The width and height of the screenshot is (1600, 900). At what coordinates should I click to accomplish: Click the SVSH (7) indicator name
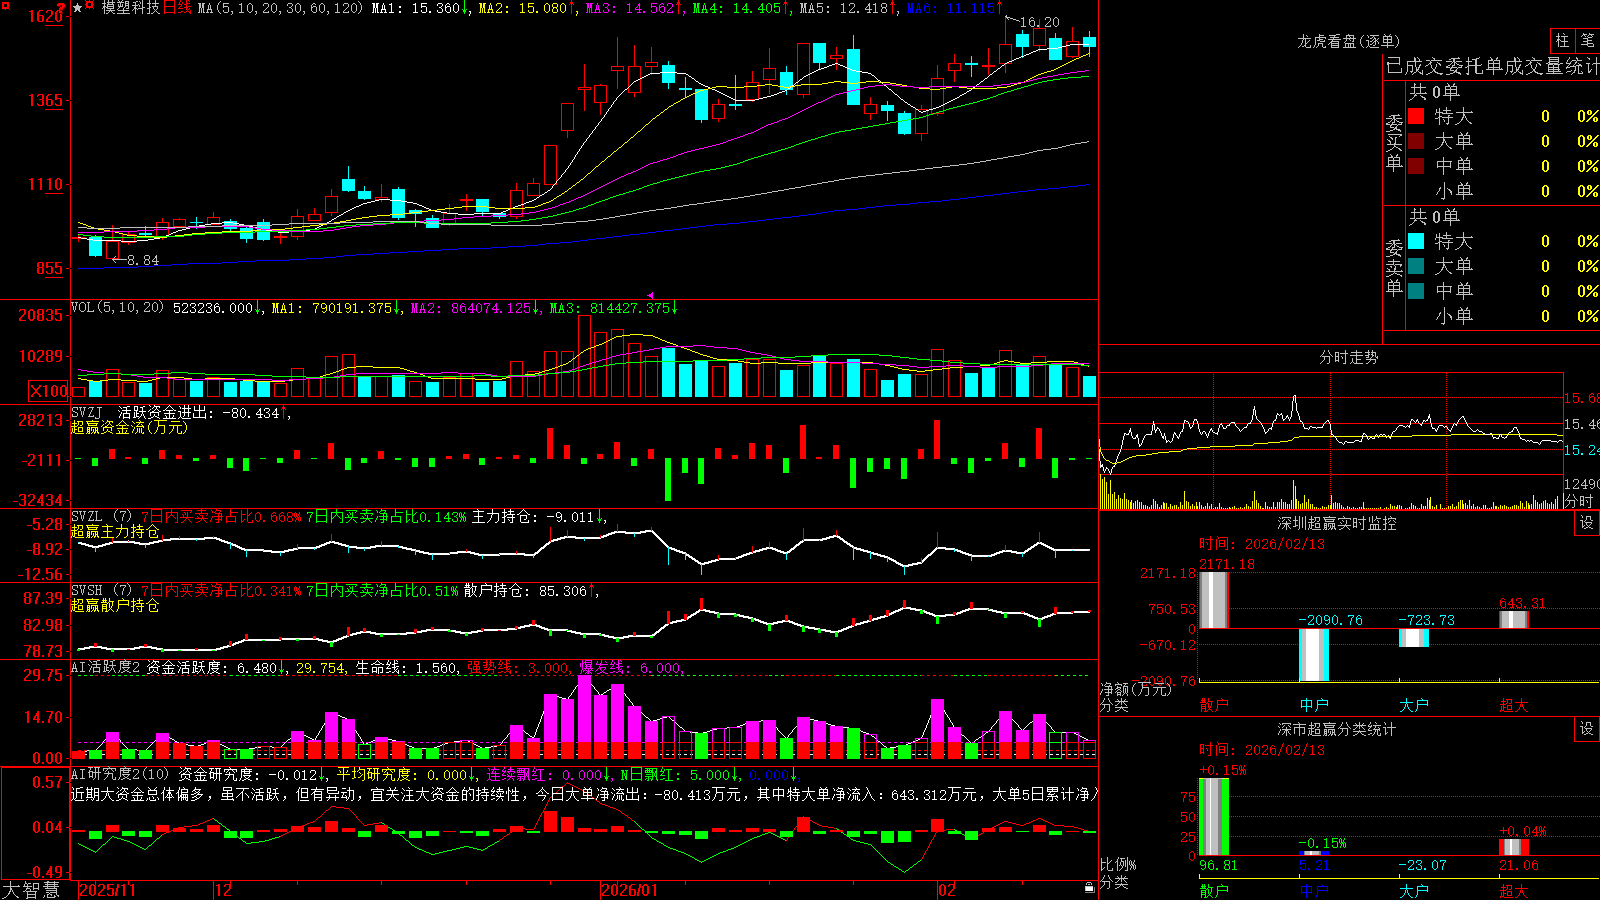point(101,591)
